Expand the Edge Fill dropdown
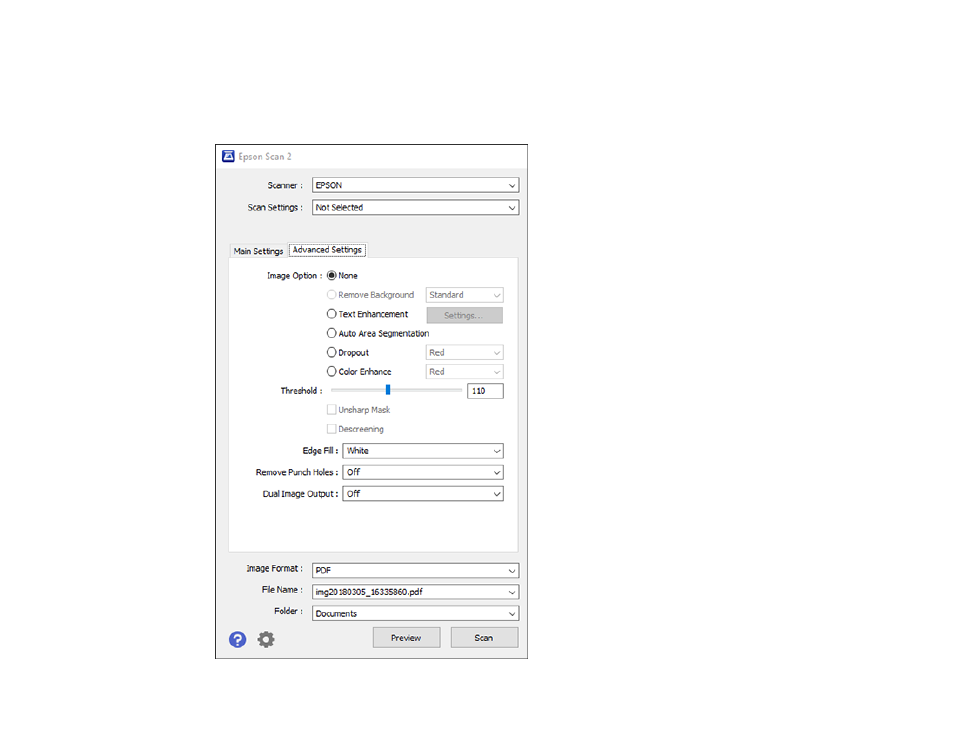Screen dimensions: 954x737 click(423, 451)
